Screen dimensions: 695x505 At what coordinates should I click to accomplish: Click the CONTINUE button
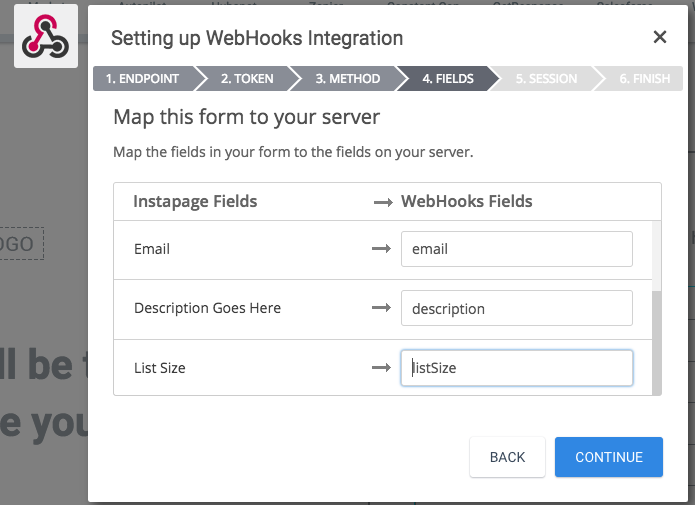(609, 457)
